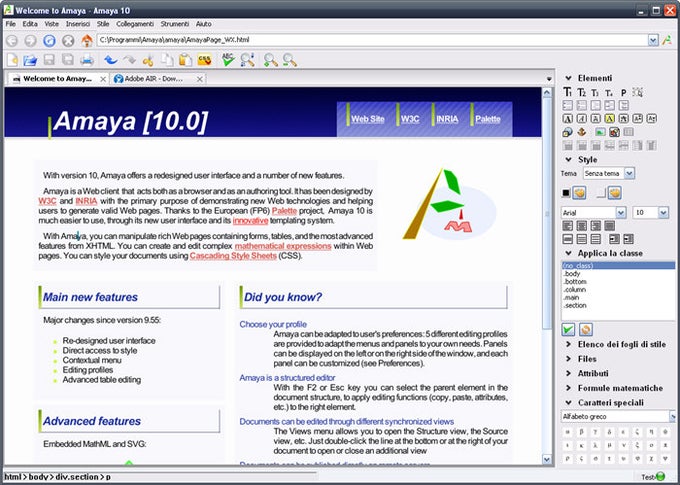The height and width of the screenshot is (485, 680).
Task: Insert Greek letter beta
Action: tap(581, 432)
